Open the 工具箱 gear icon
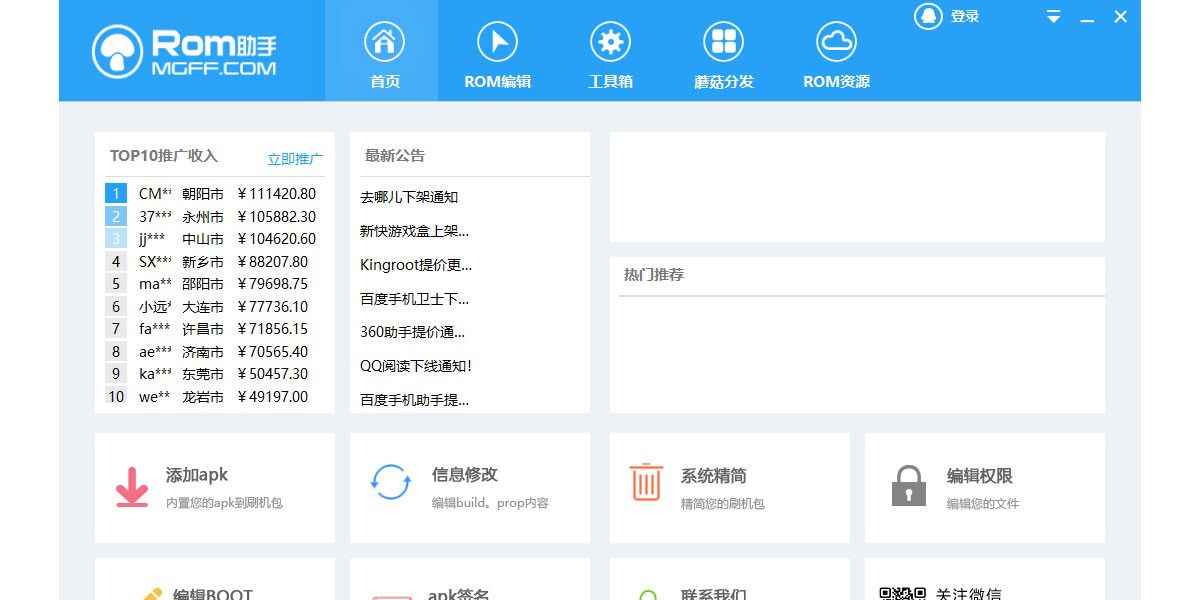1200x600 pixels. pos(610,42)
